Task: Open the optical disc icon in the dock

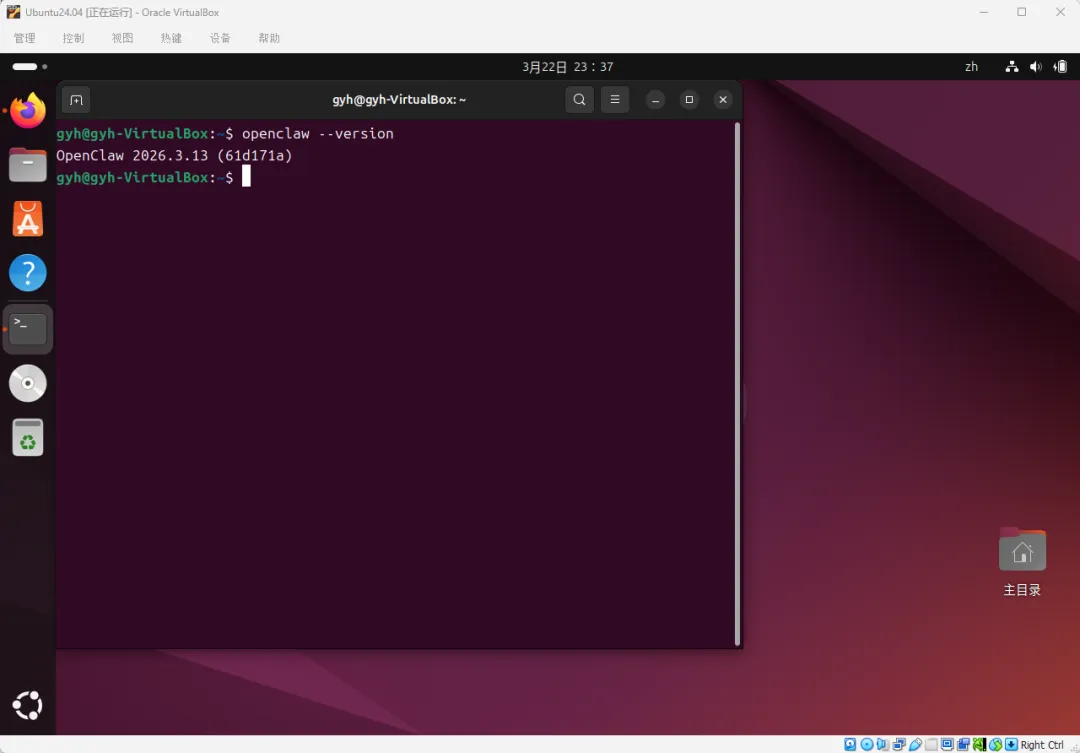Action: [28, 383]
